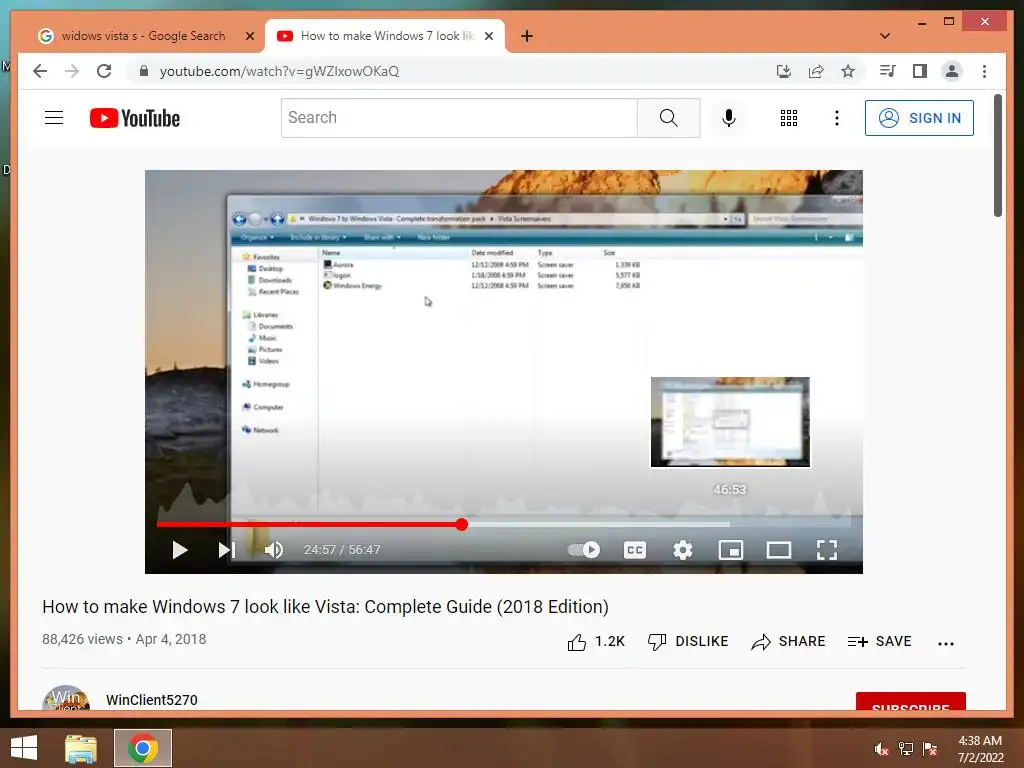Submit search with magnifier button

point(669,118)
